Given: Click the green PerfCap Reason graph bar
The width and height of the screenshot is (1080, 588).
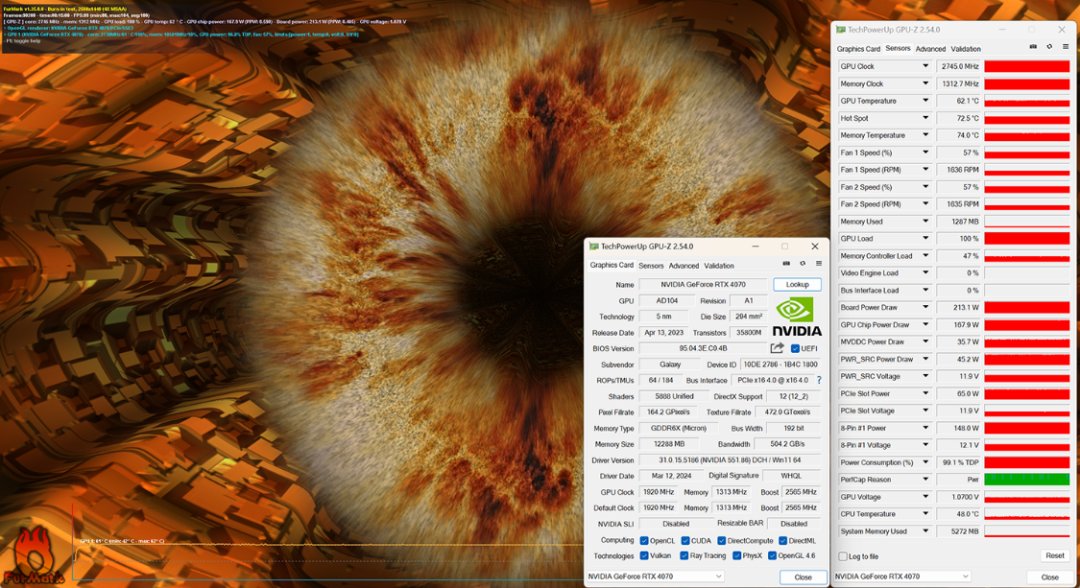Looking at the screenshot, I should pyautogui.click(x=1027, y=479).
